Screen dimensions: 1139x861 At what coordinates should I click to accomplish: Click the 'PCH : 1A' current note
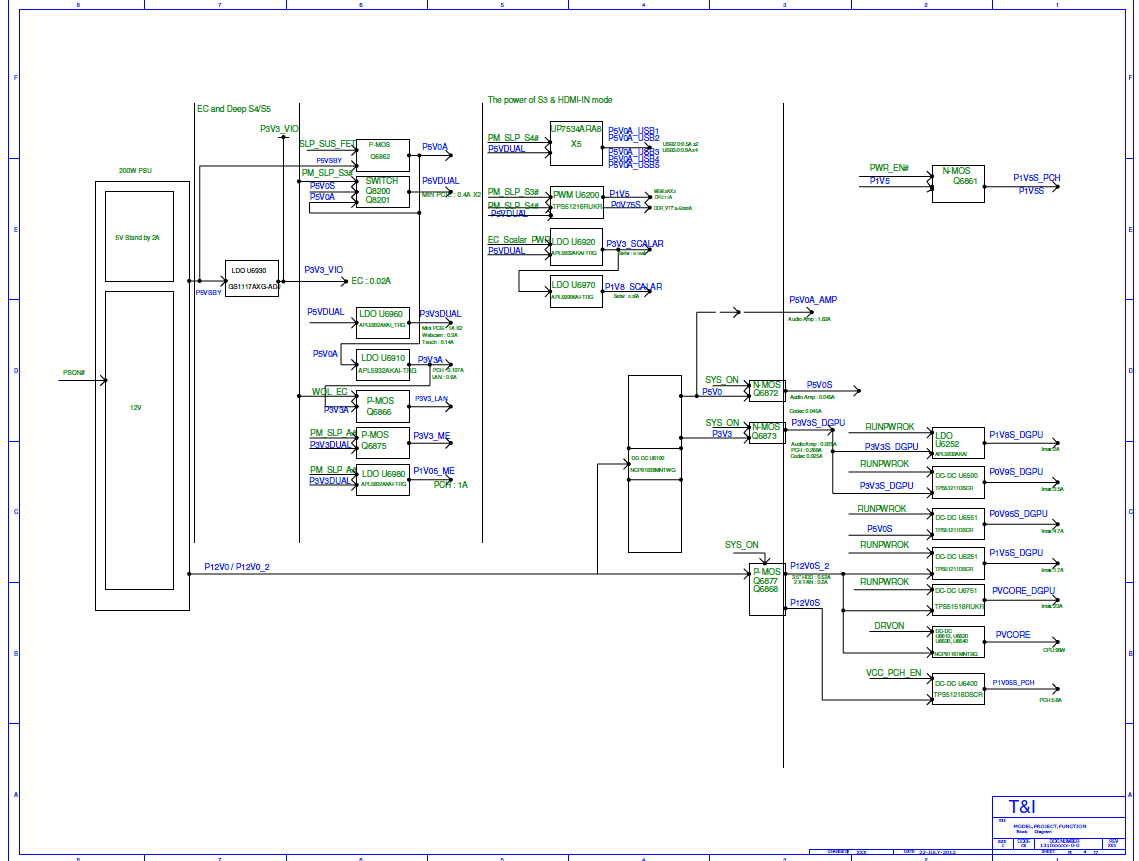tap(451, 485)
